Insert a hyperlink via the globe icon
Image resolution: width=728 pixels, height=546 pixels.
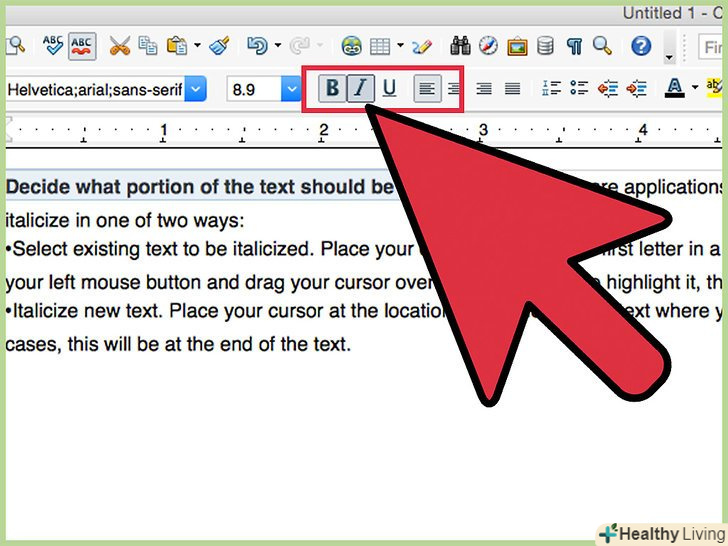coord(351,46)
